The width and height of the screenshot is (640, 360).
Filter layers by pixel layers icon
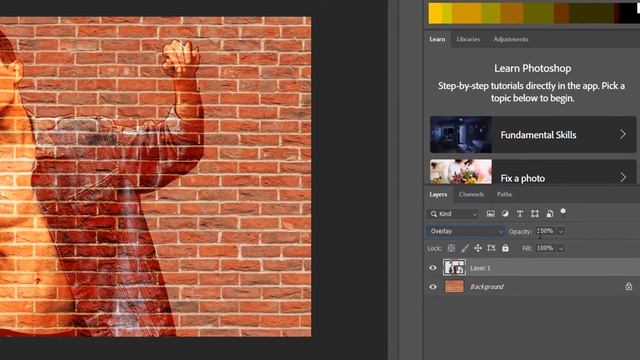pyautogui.click(x=490, y=213)
